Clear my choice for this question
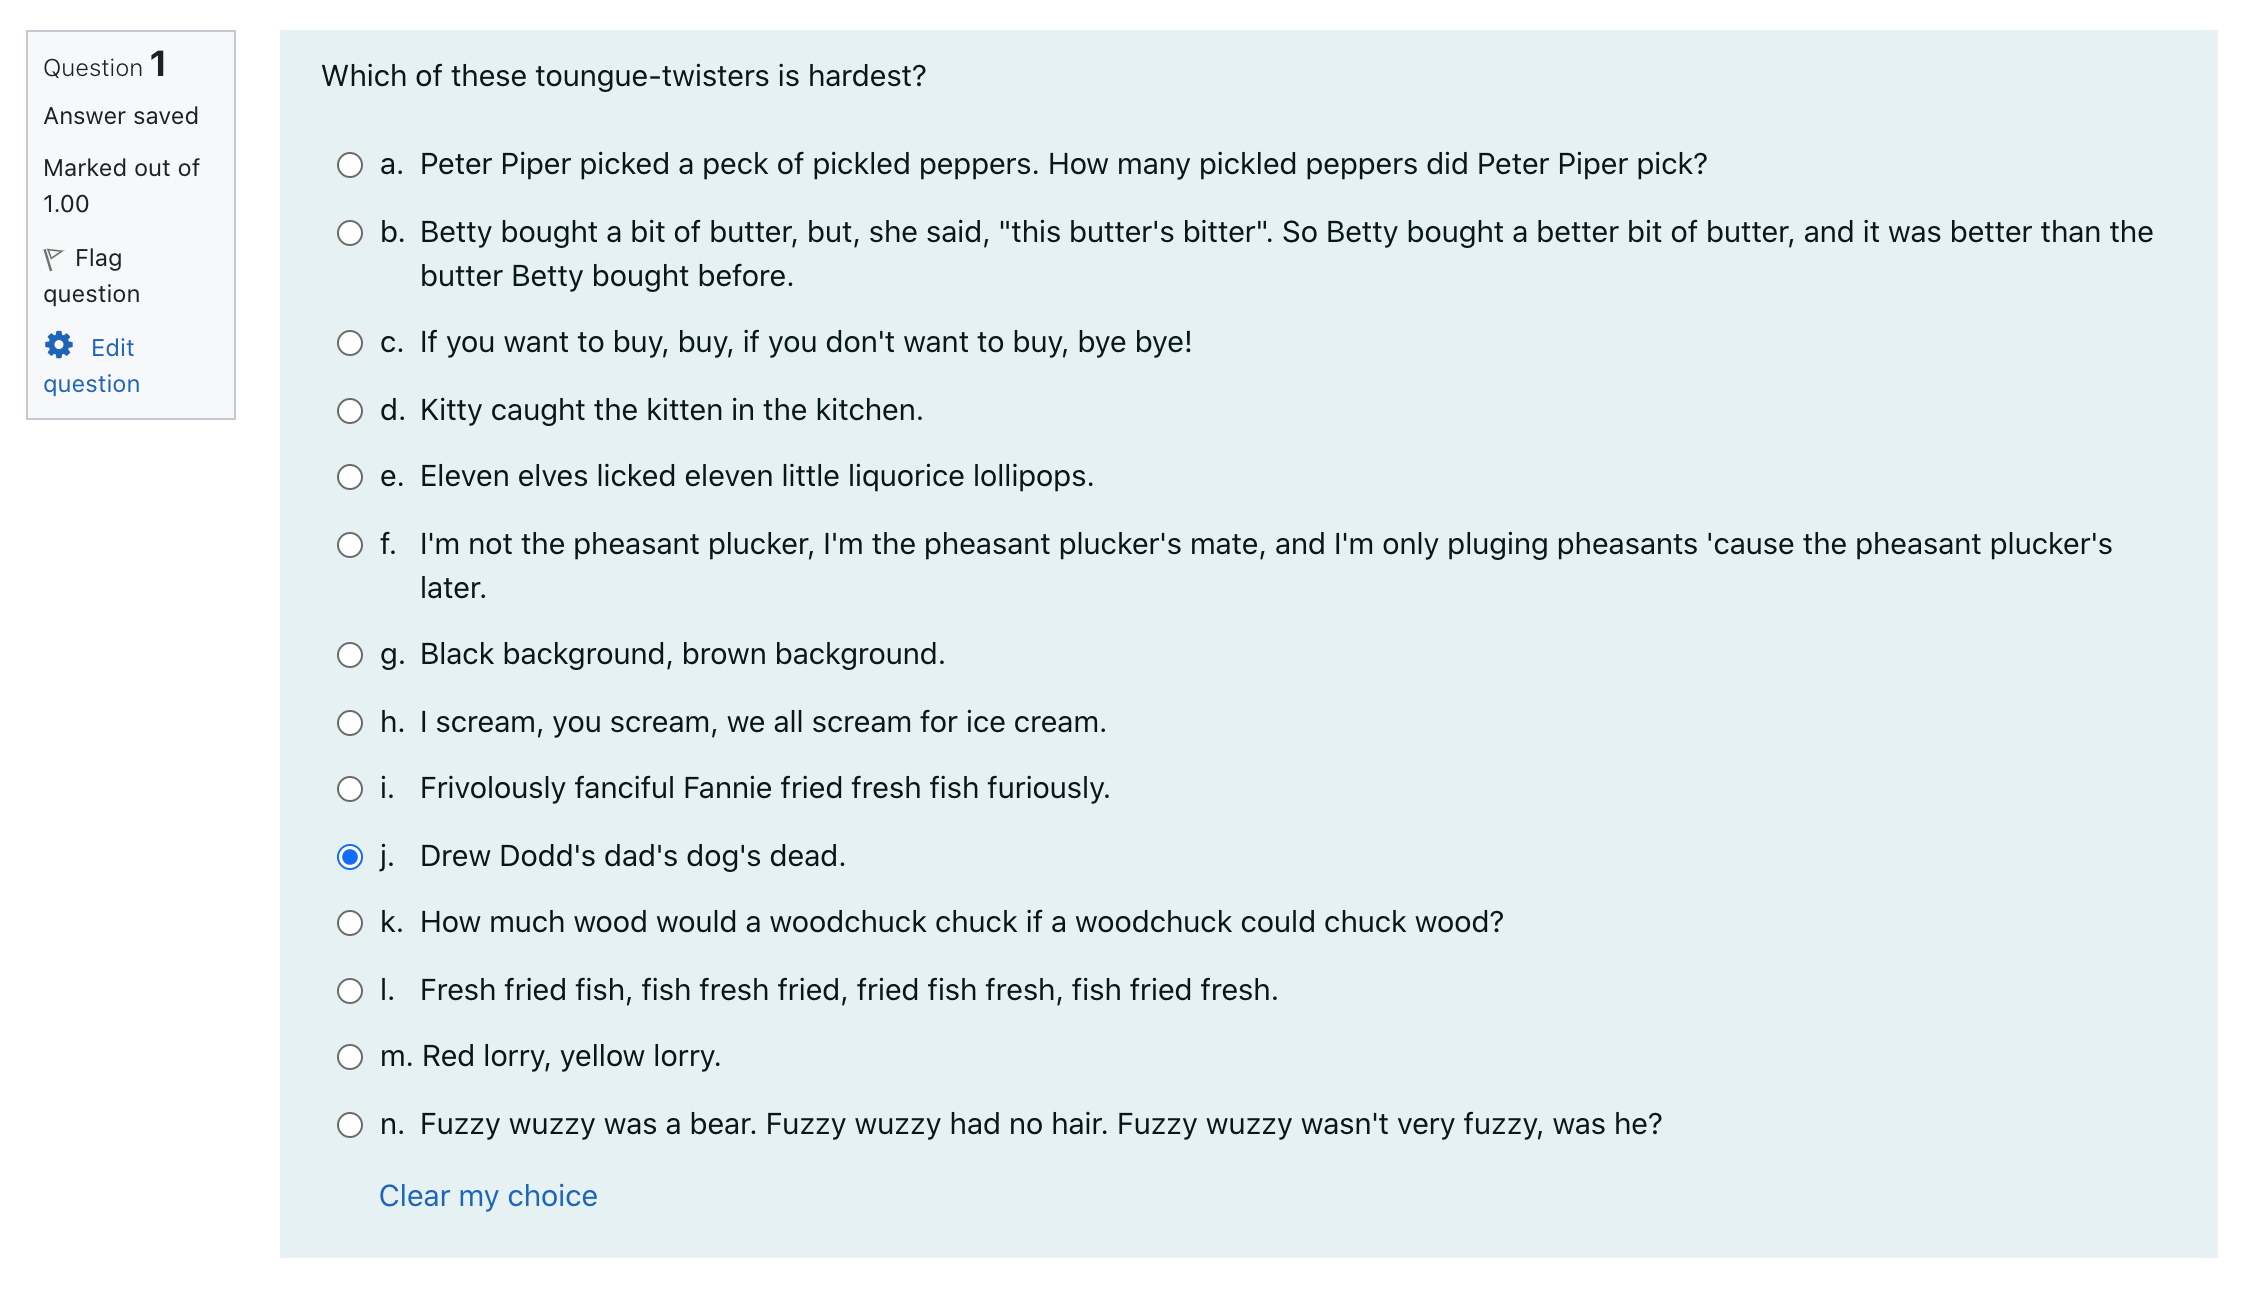The width and height of the screenshot is (2250, 1306). 488,1196
